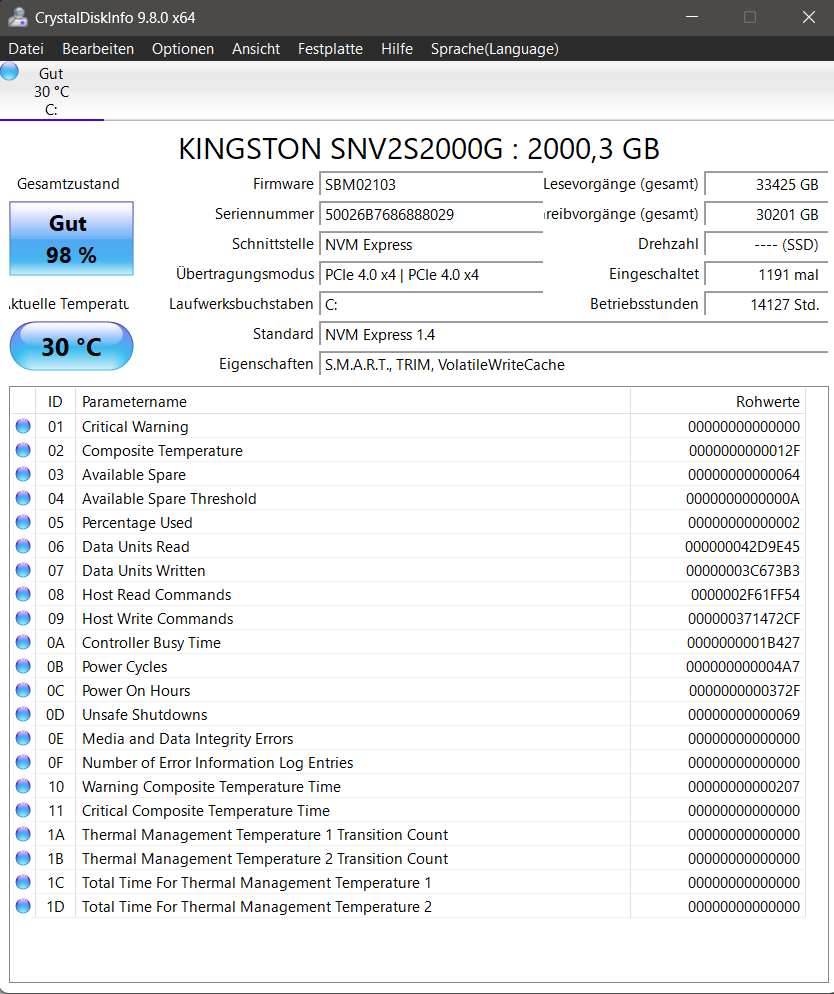Click the blue status orb in drive tab
Image resolution: width=834 pixels, height=994 pixels.
[10, 71]
